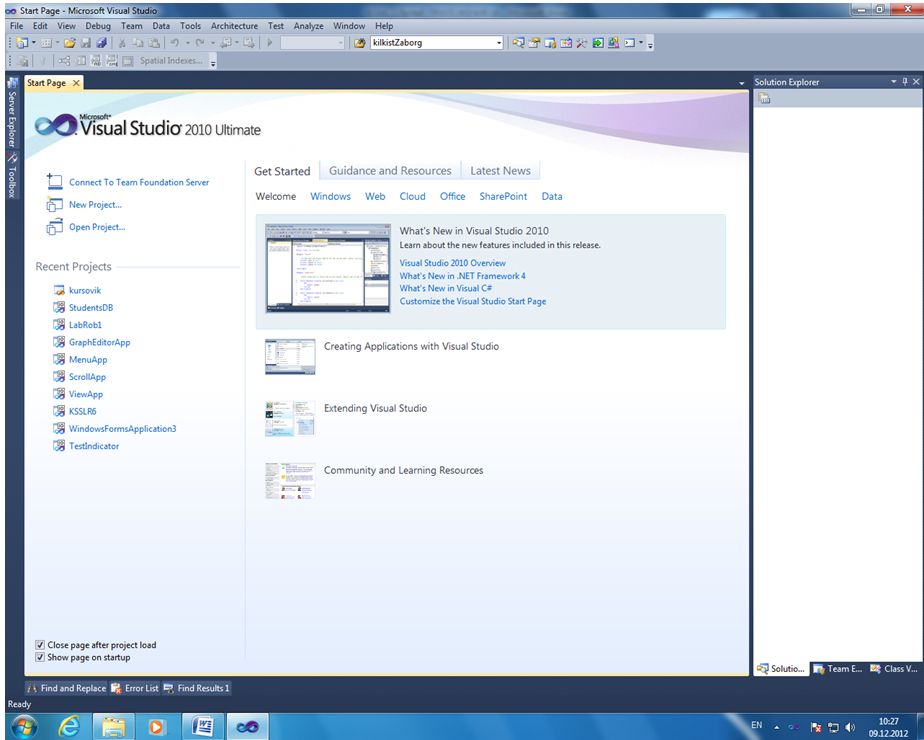924x740 pixels.
Task: Expand the Add New Item dropdown arrow
Action: [57, 42]
